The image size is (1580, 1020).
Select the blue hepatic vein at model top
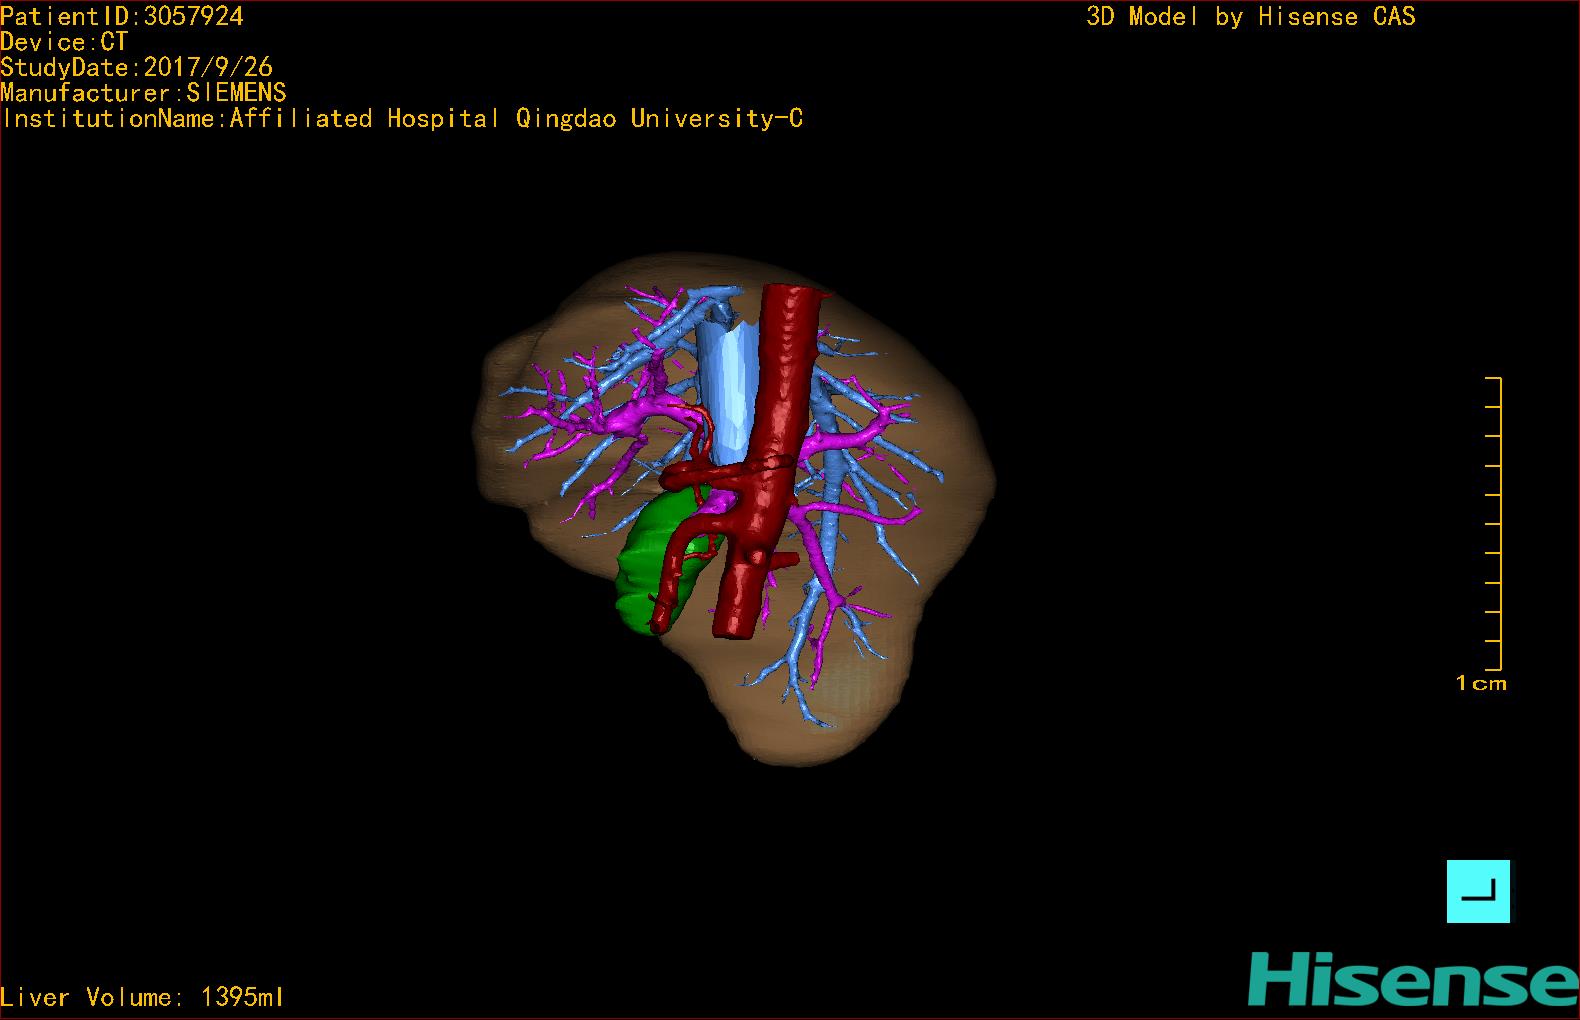click(690, 307)
